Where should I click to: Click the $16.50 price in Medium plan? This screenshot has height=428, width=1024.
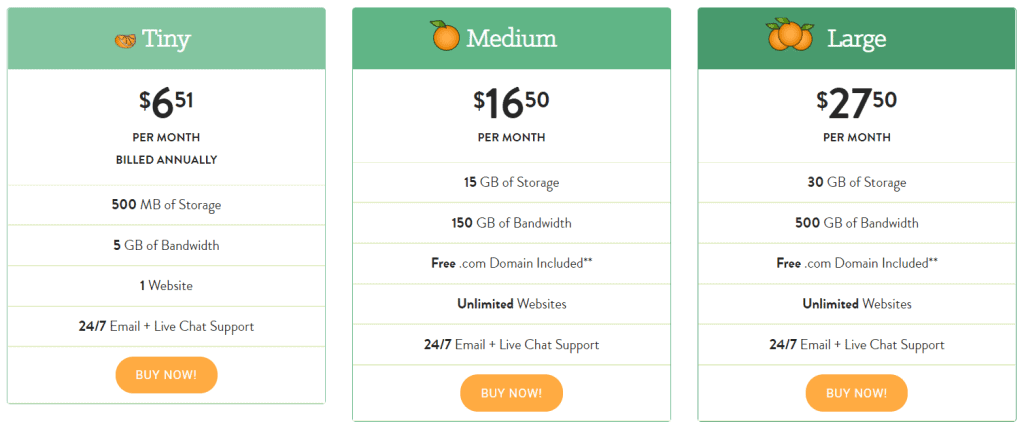(511, 102)
